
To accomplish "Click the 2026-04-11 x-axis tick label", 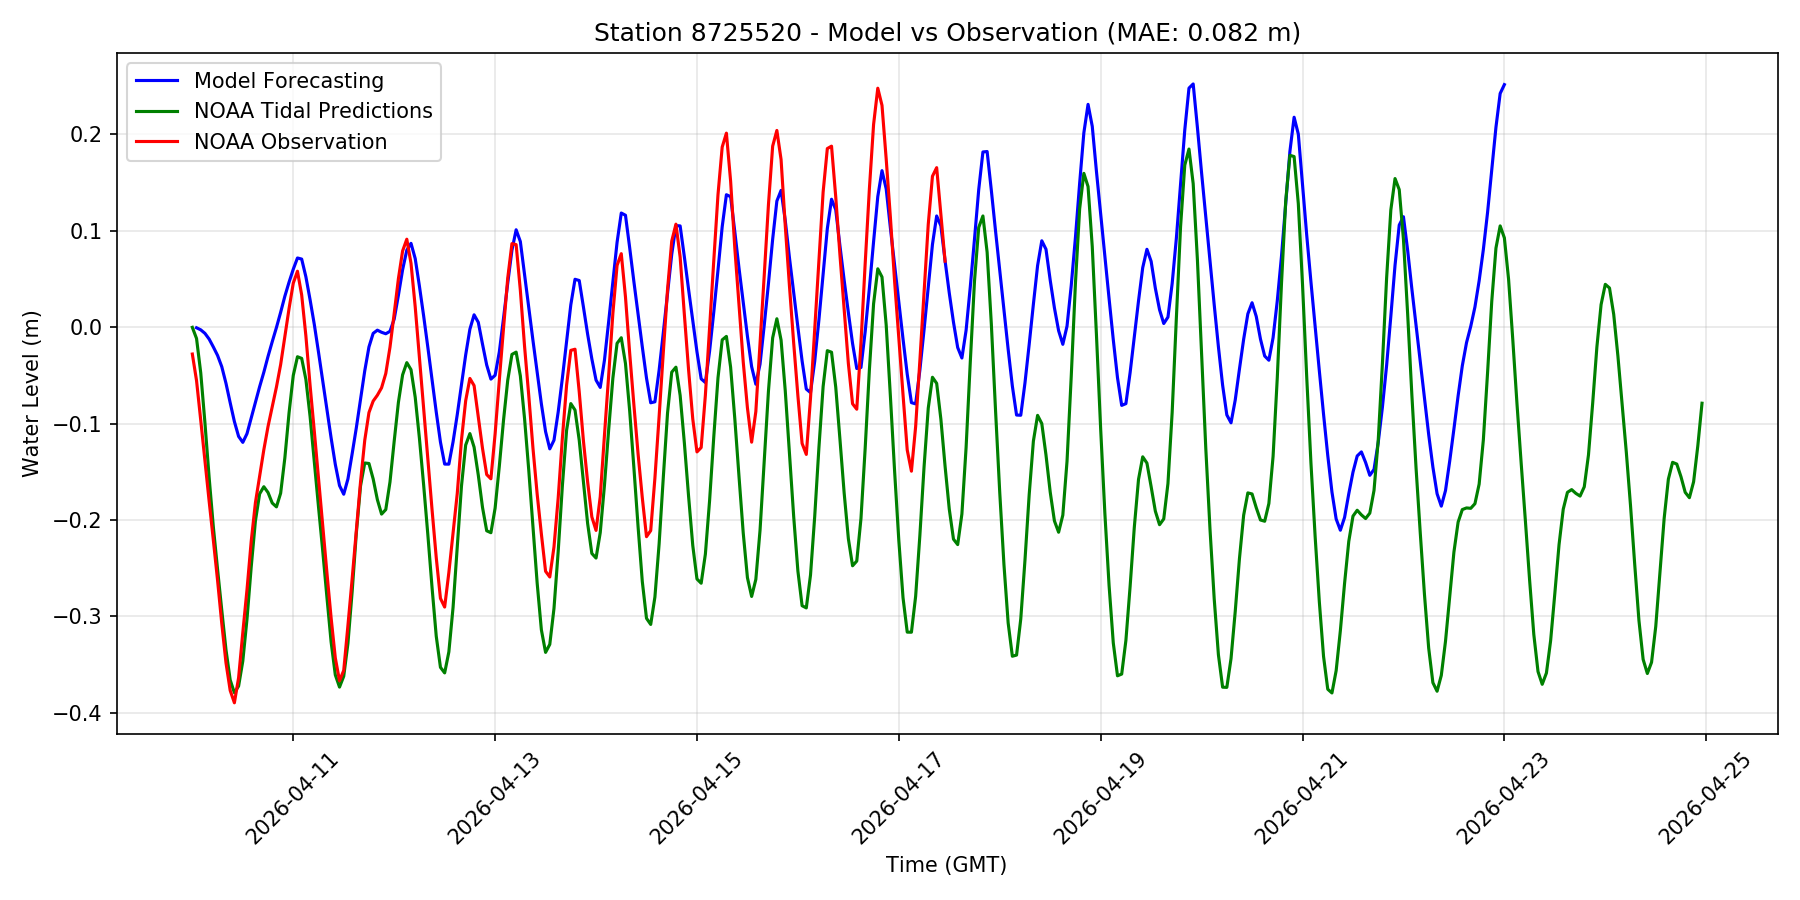I will (x=293, y=798).
